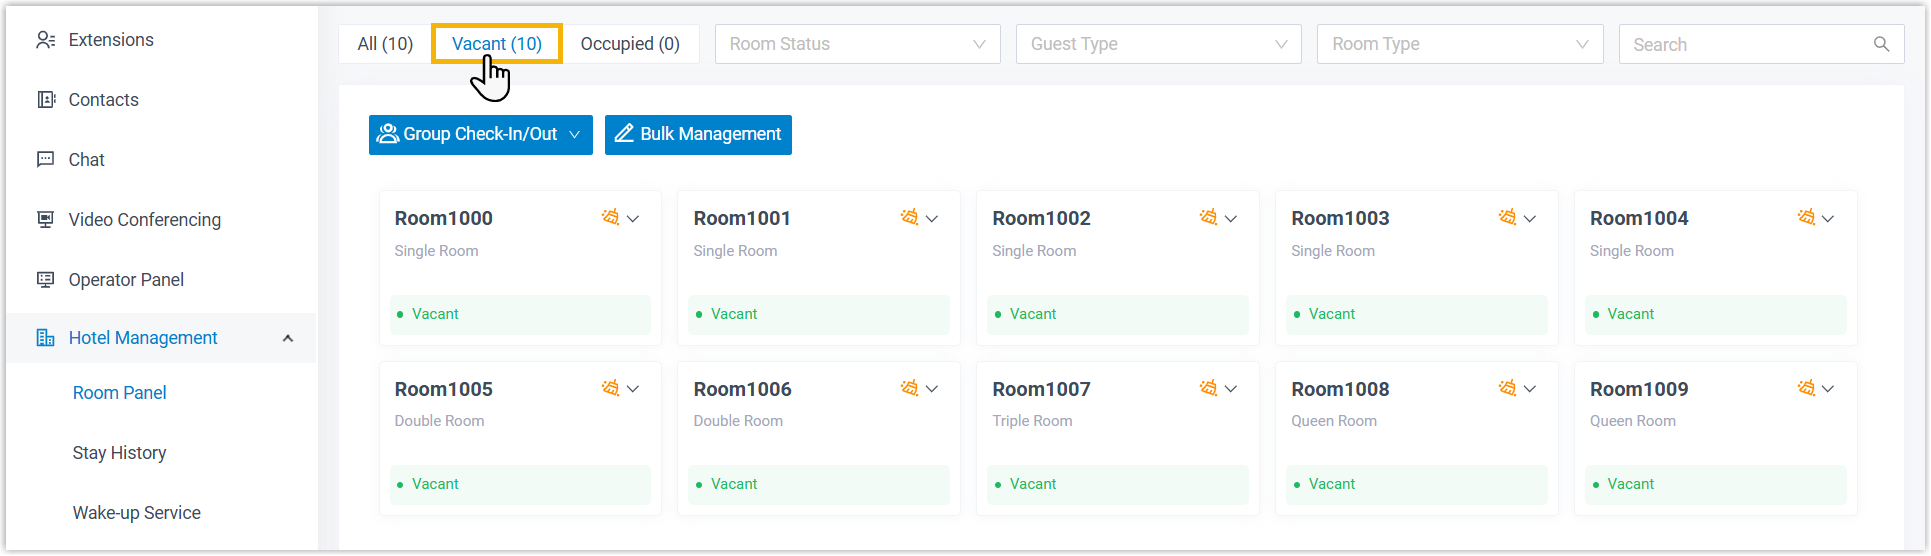Expand the Room1002 options chevron

click(1231, 219)
